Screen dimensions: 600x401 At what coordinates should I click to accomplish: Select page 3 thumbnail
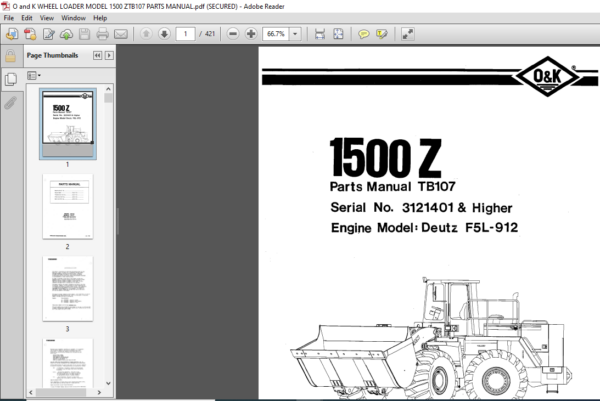click(68, 289)
